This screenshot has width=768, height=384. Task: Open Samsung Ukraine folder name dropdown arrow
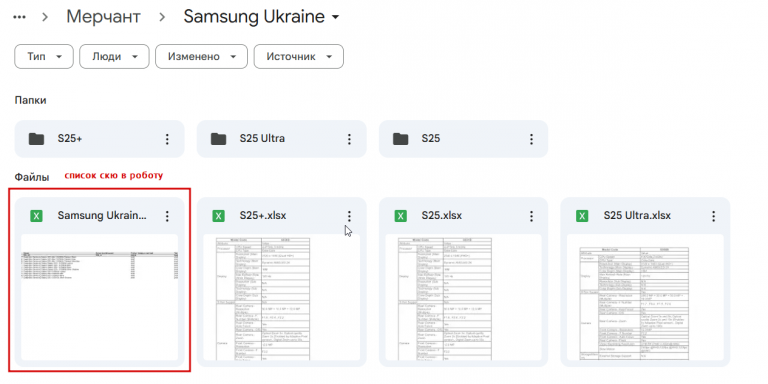(x=336, y=18)
